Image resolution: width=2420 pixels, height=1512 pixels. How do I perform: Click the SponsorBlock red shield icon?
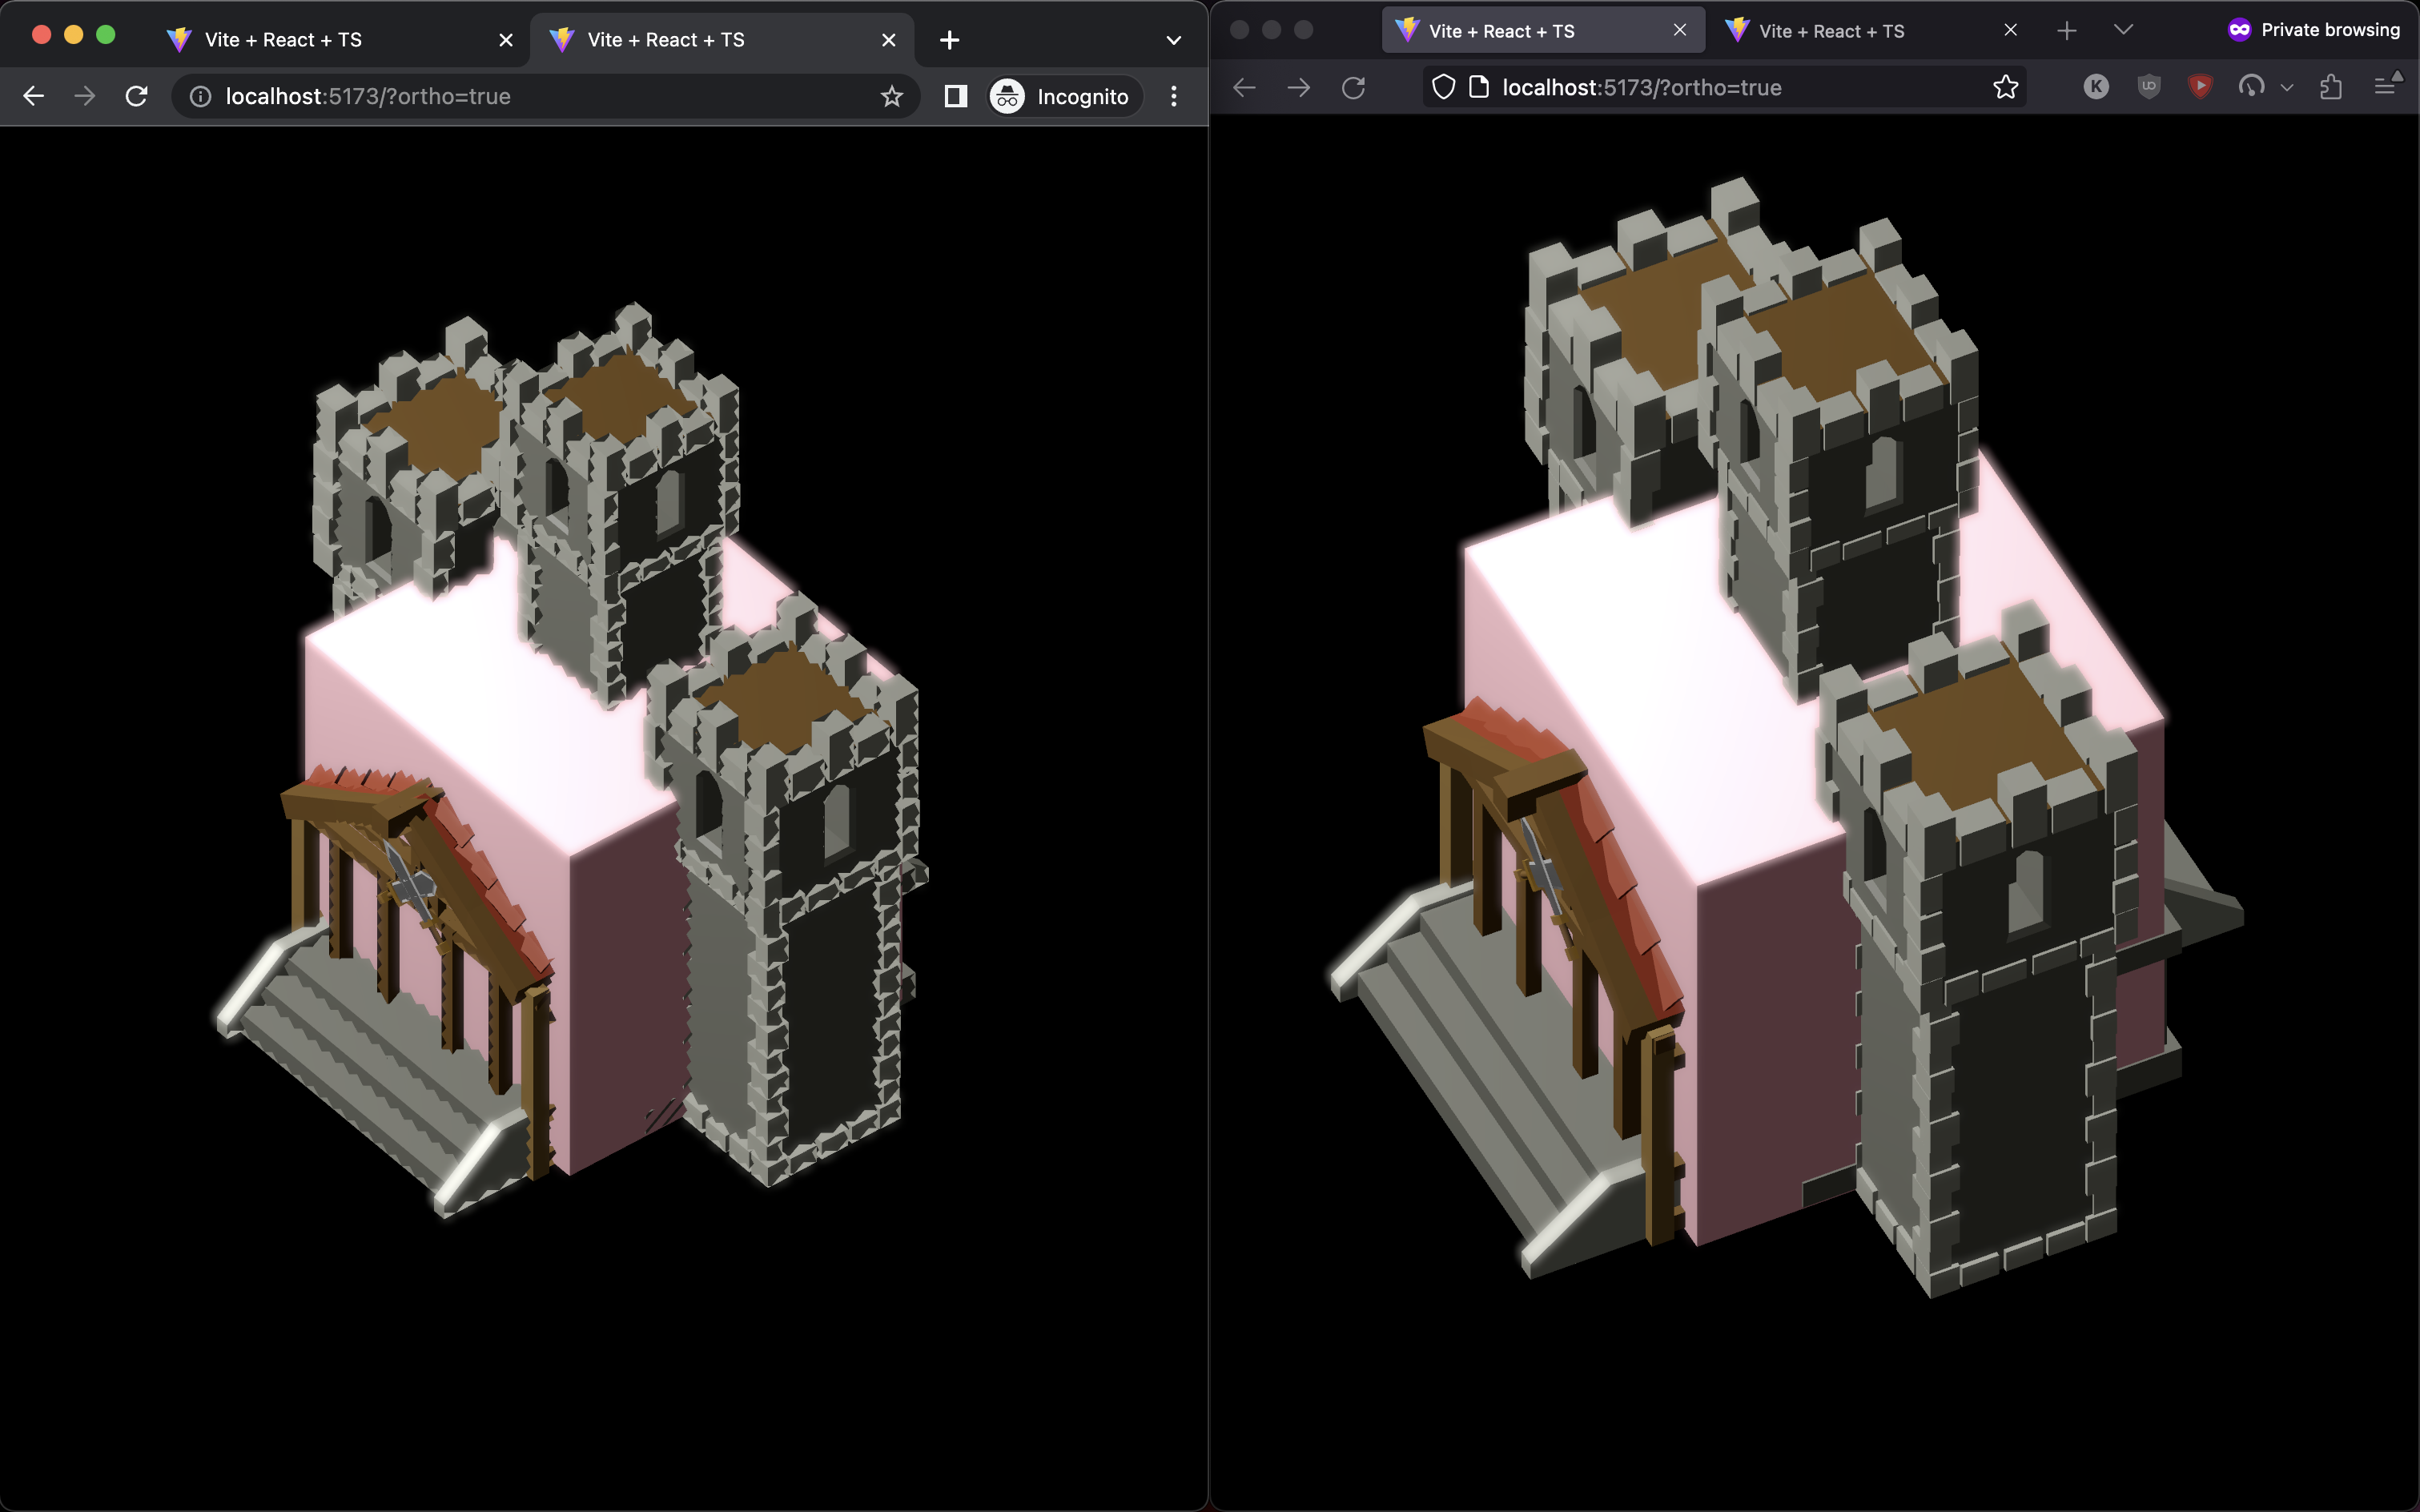pos(2201,87)
